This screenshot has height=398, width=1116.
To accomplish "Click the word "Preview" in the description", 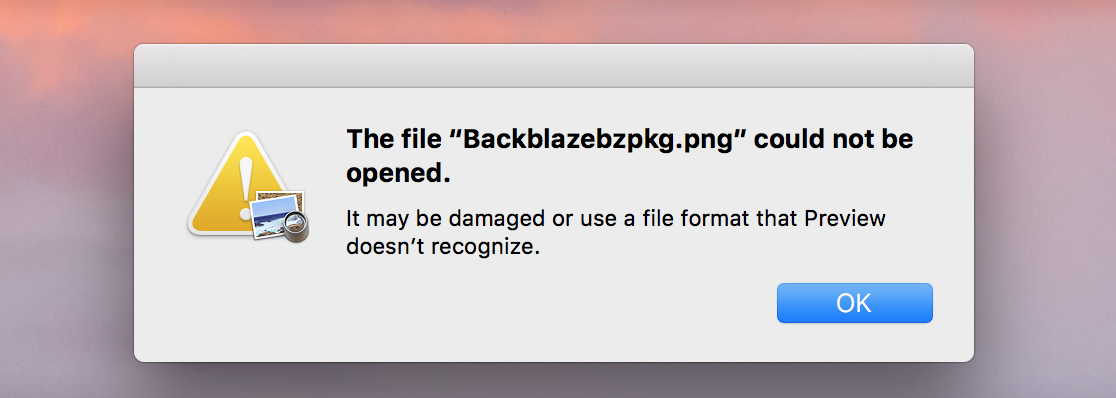I will pos(845,218).
